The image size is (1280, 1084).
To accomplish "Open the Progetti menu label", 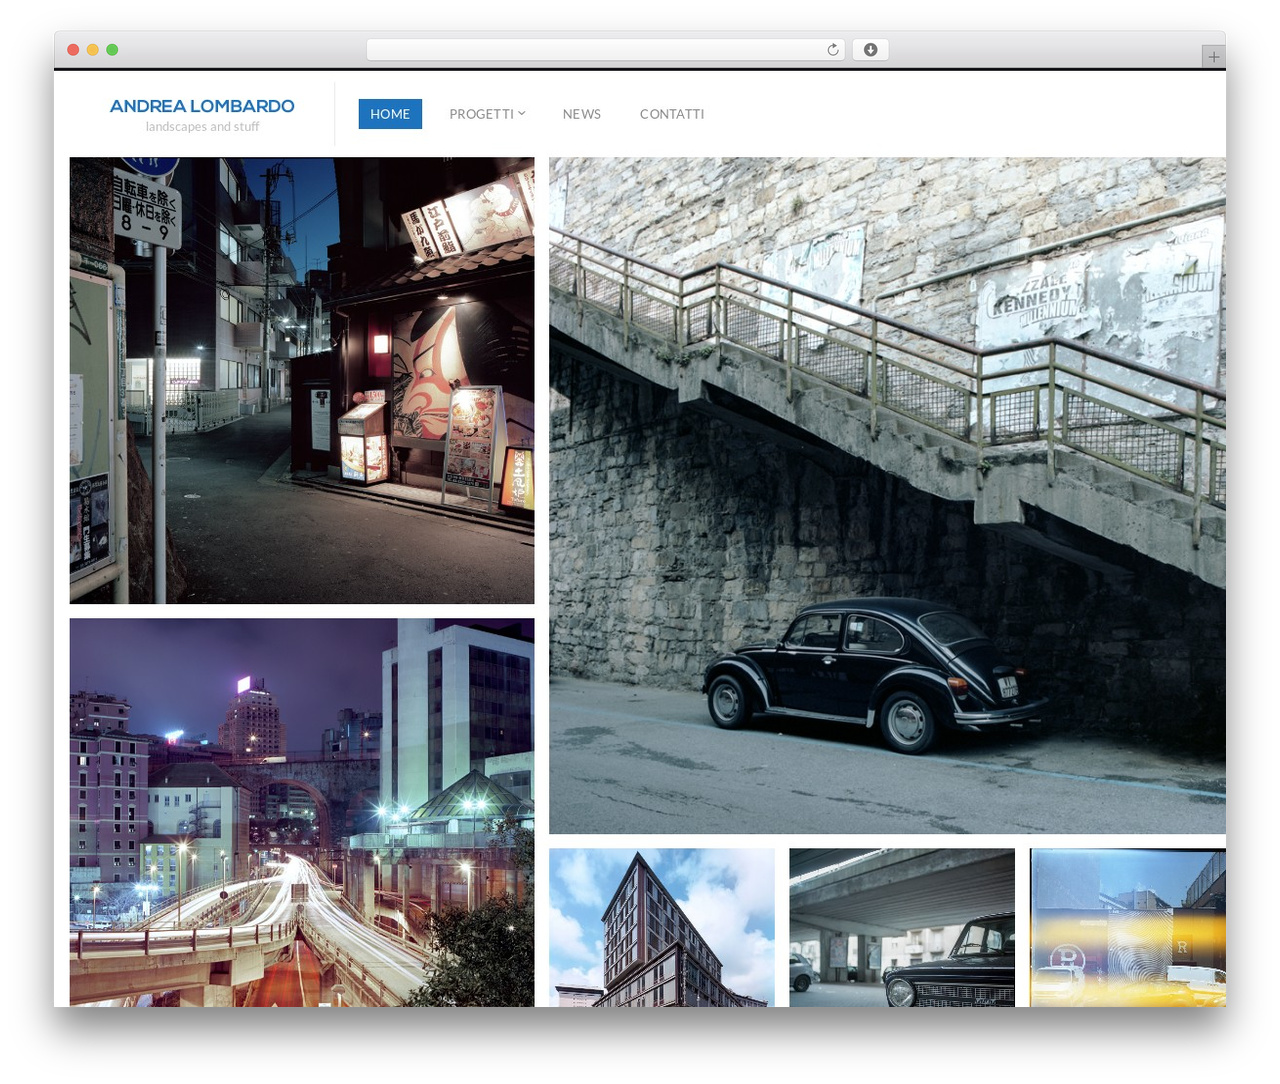I will (481, 114).
